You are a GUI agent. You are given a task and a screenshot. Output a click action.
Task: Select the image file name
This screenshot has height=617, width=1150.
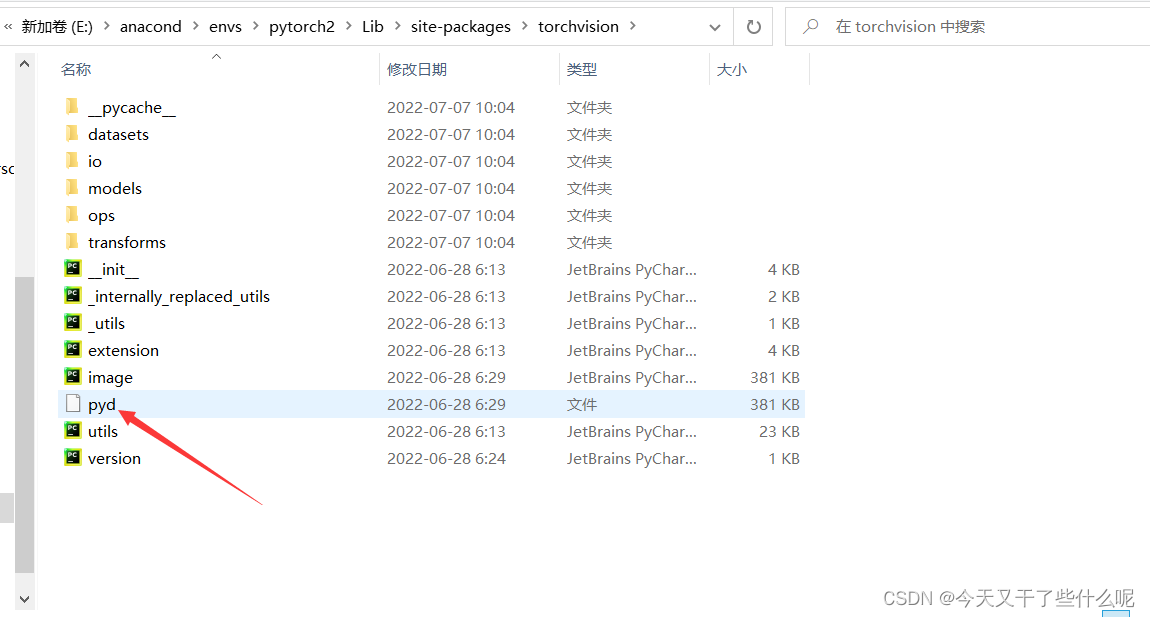110,378
